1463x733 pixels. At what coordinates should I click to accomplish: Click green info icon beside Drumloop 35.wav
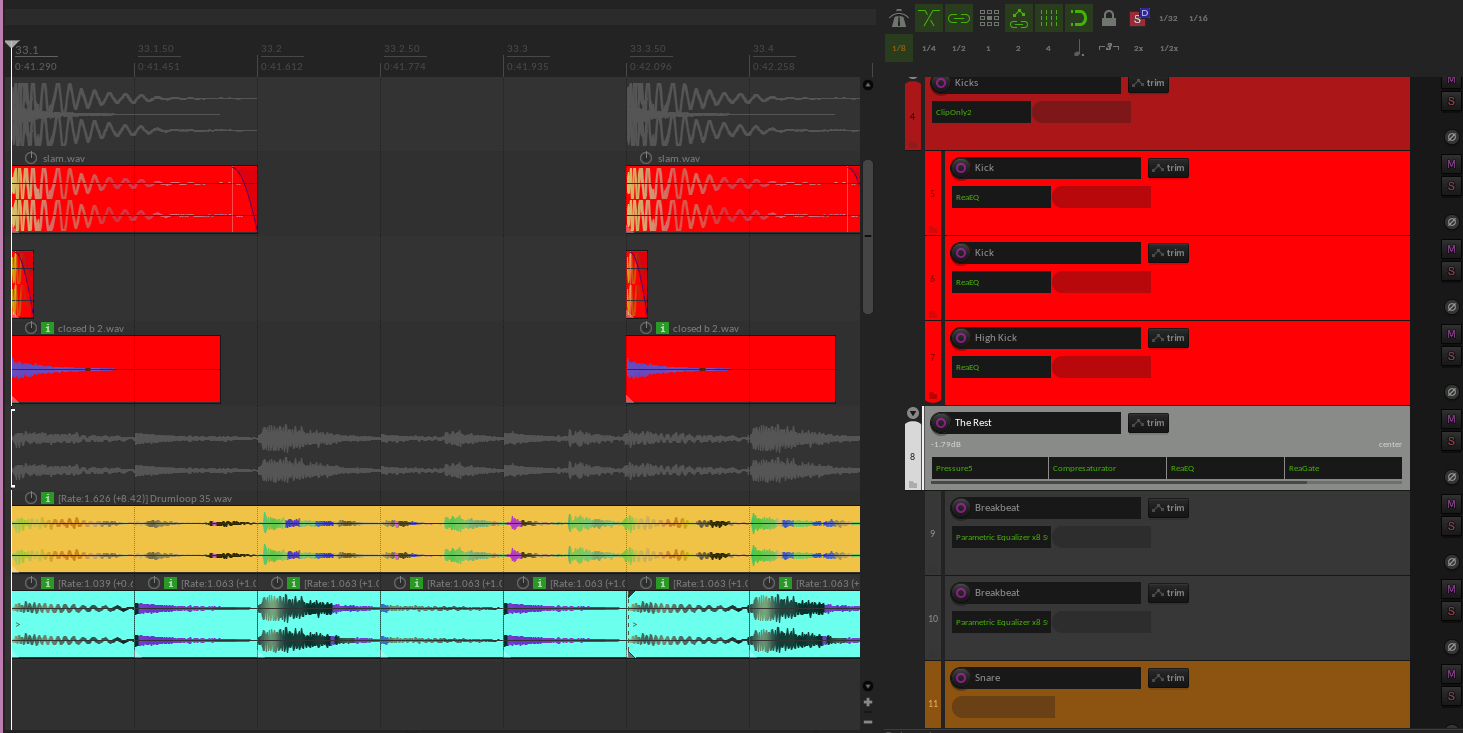coord(48,498)
